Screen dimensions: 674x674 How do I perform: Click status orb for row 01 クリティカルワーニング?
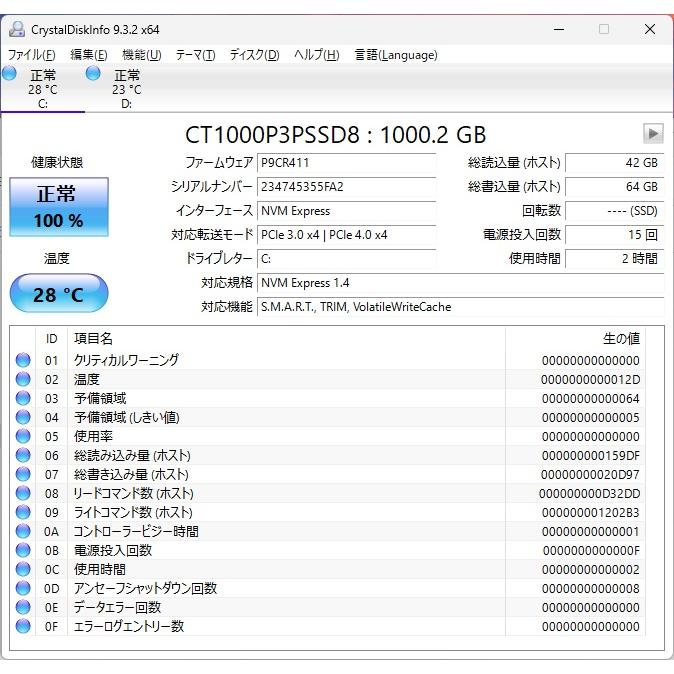tap(23, 360)
